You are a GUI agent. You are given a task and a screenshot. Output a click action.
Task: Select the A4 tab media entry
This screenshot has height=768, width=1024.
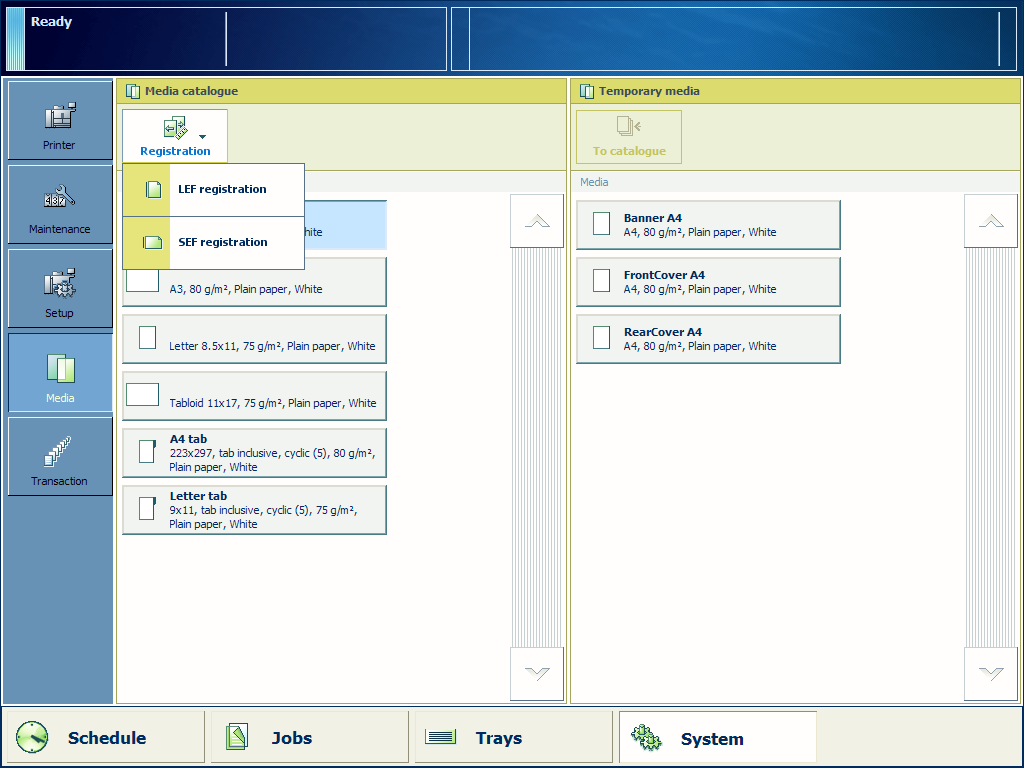[254, 453]
